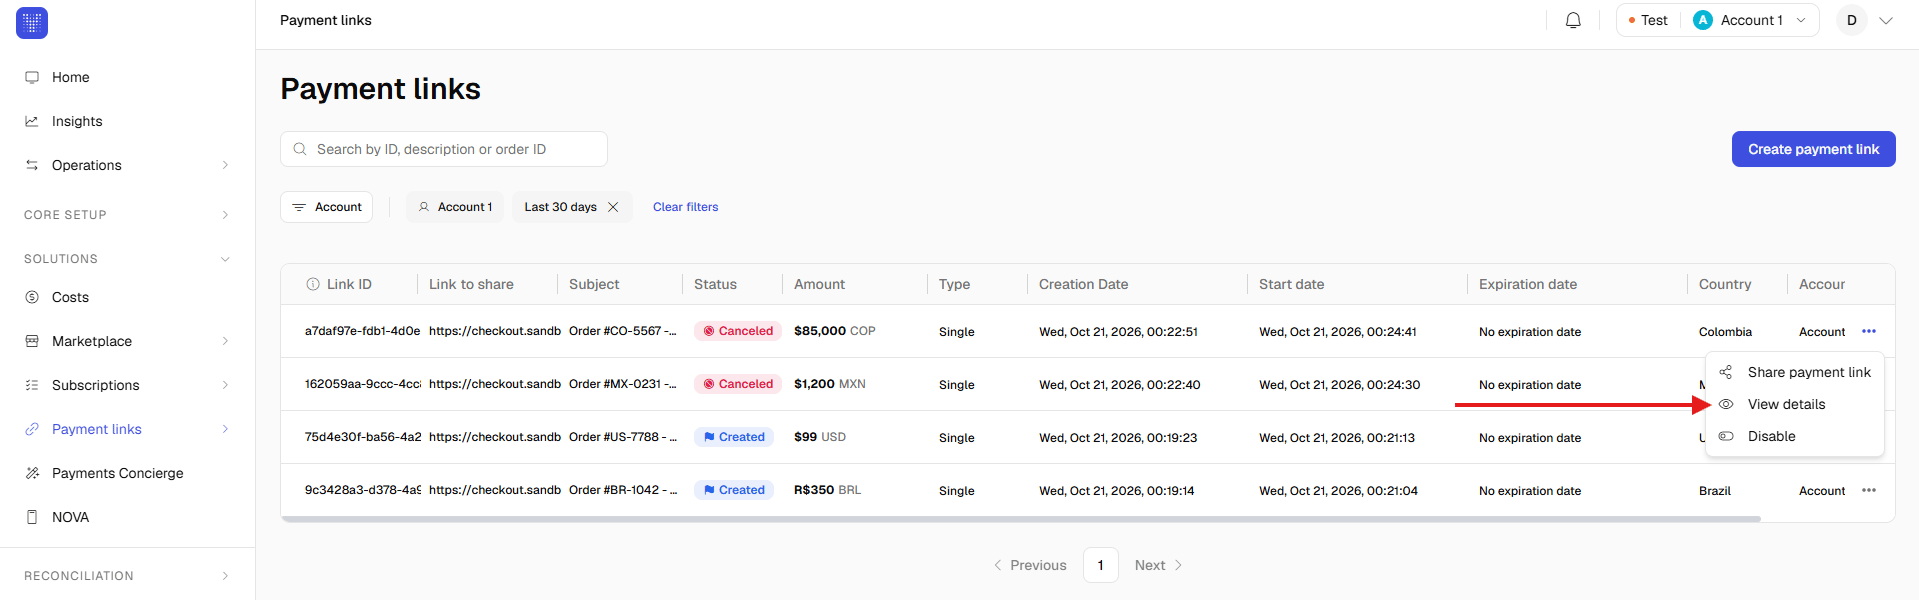1919x600 pixels.
Task: Click the share icon in the menu
Action: (1726, 372)
